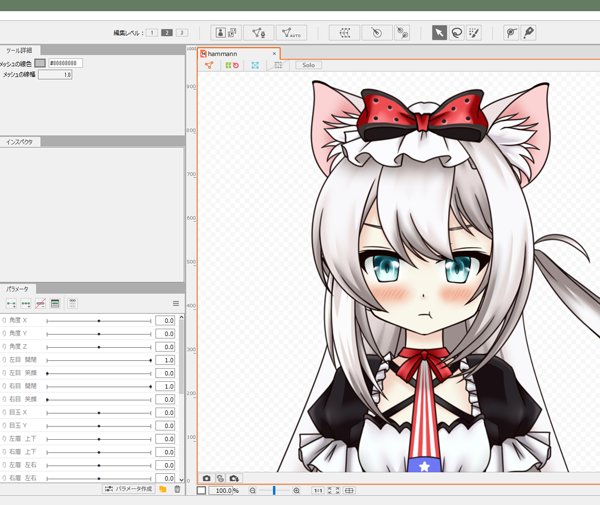Zoom in with the plus magnifier

(x=296, y=490)
